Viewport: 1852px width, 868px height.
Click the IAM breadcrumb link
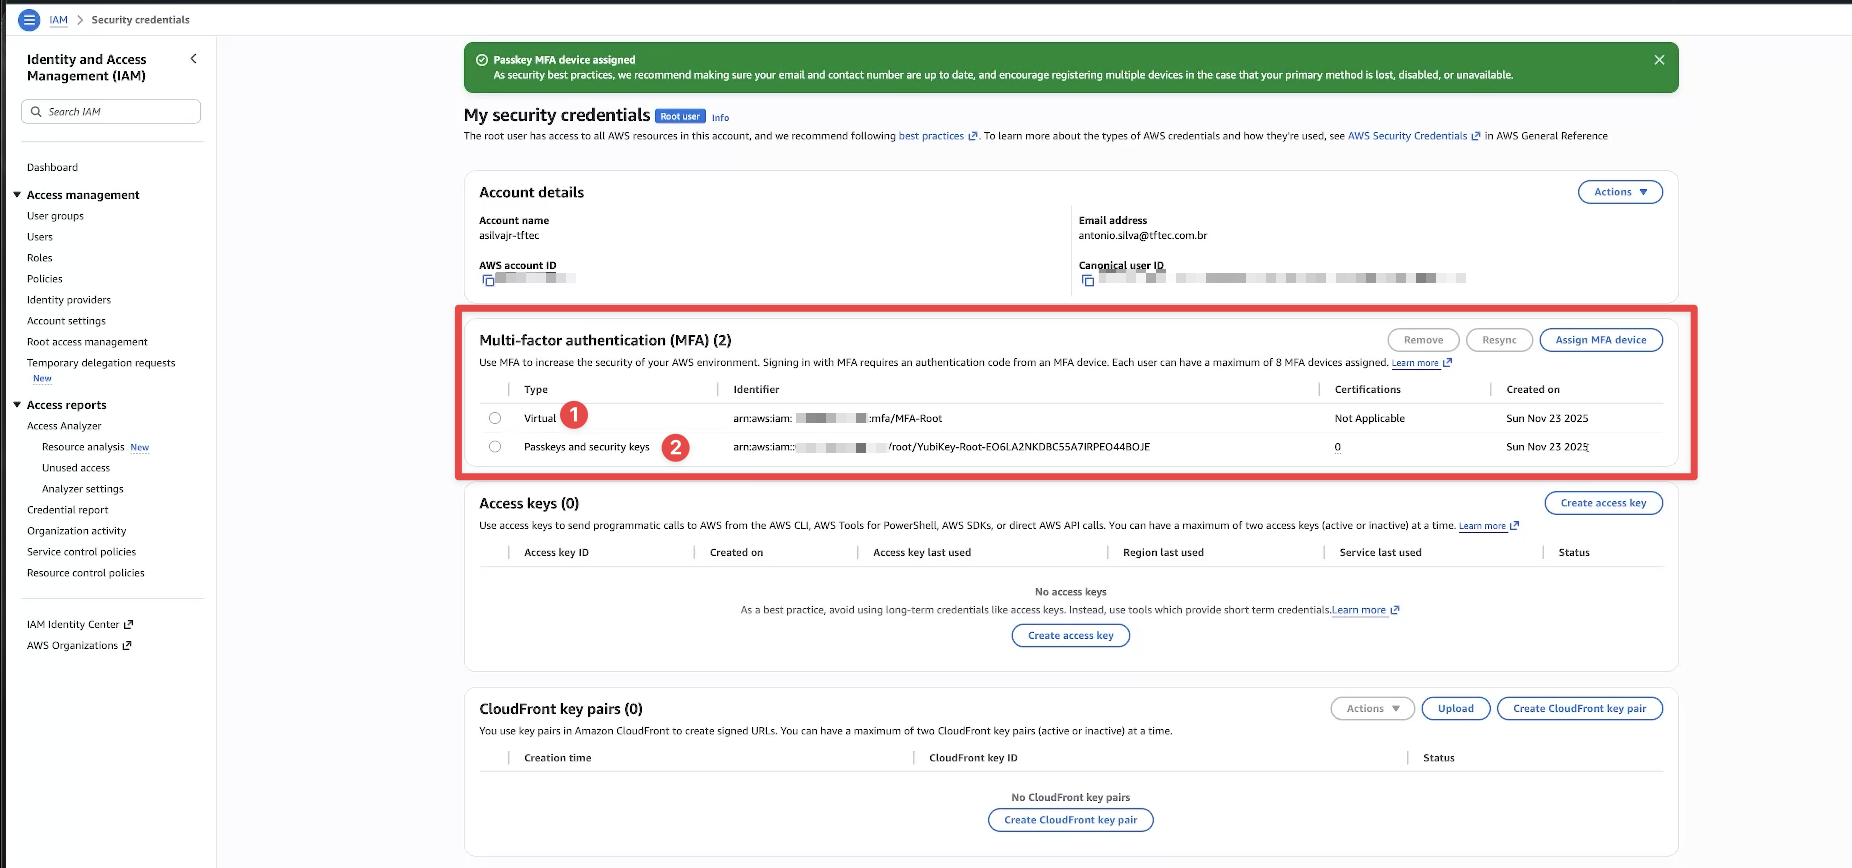(x=59, y=20)
